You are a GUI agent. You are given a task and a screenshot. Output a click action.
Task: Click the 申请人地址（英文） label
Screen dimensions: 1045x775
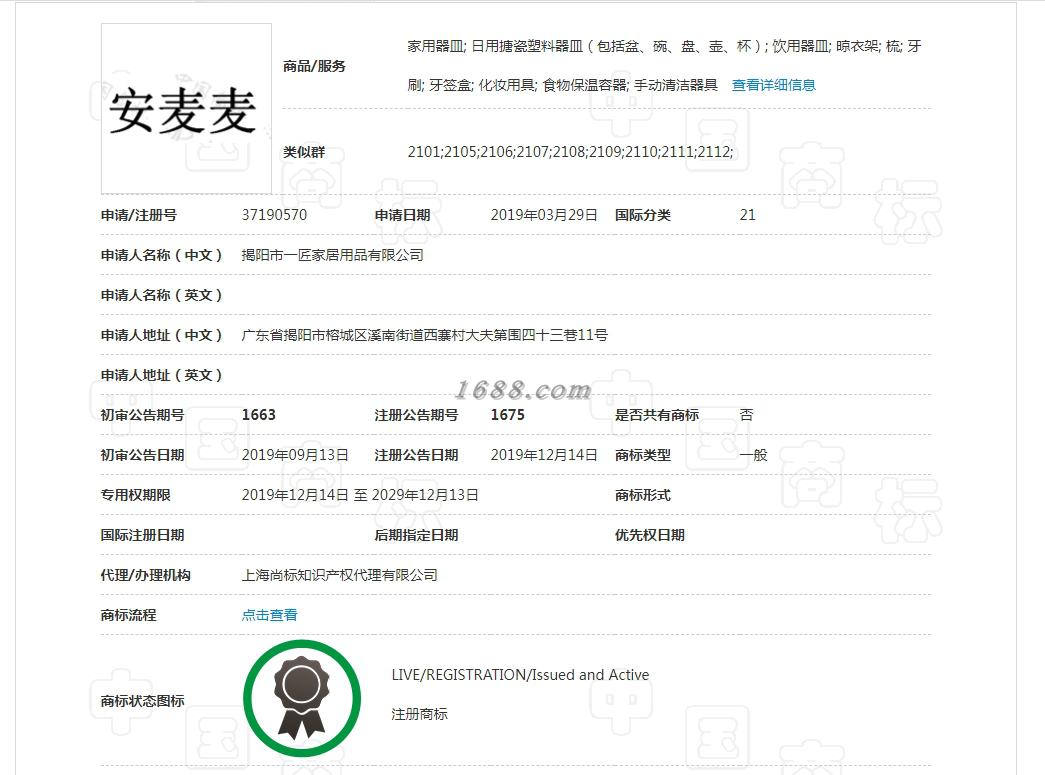(162, 375)
